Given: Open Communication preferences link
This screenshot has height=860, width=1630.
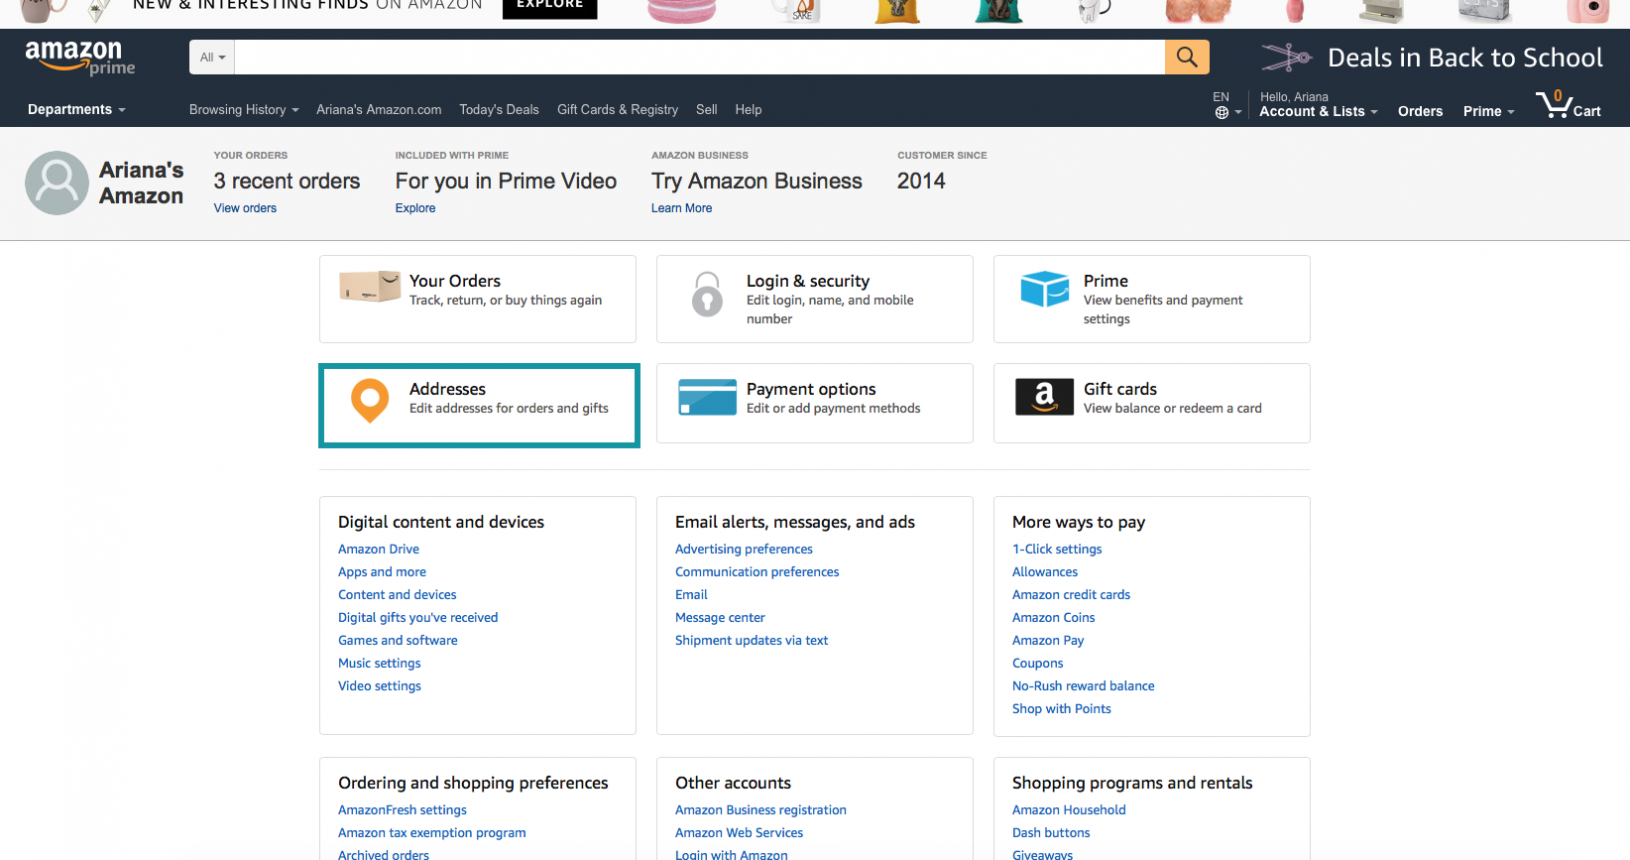Looking at the screenshot, I should [757, 572].
